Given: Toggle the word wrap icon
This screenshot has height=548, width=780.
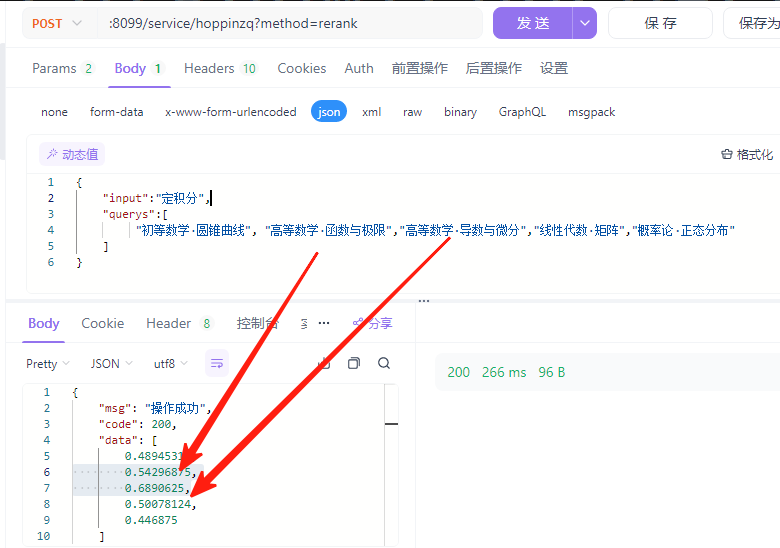Looking at the screenshot, I should coord(217,364).
